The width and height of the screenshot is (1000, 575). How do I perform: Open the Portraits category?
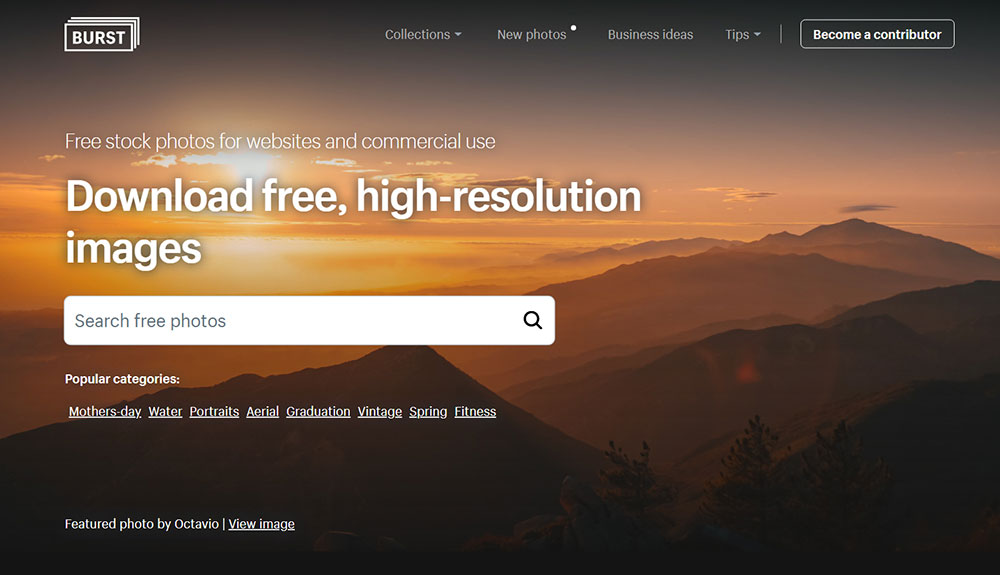(214, 411)
